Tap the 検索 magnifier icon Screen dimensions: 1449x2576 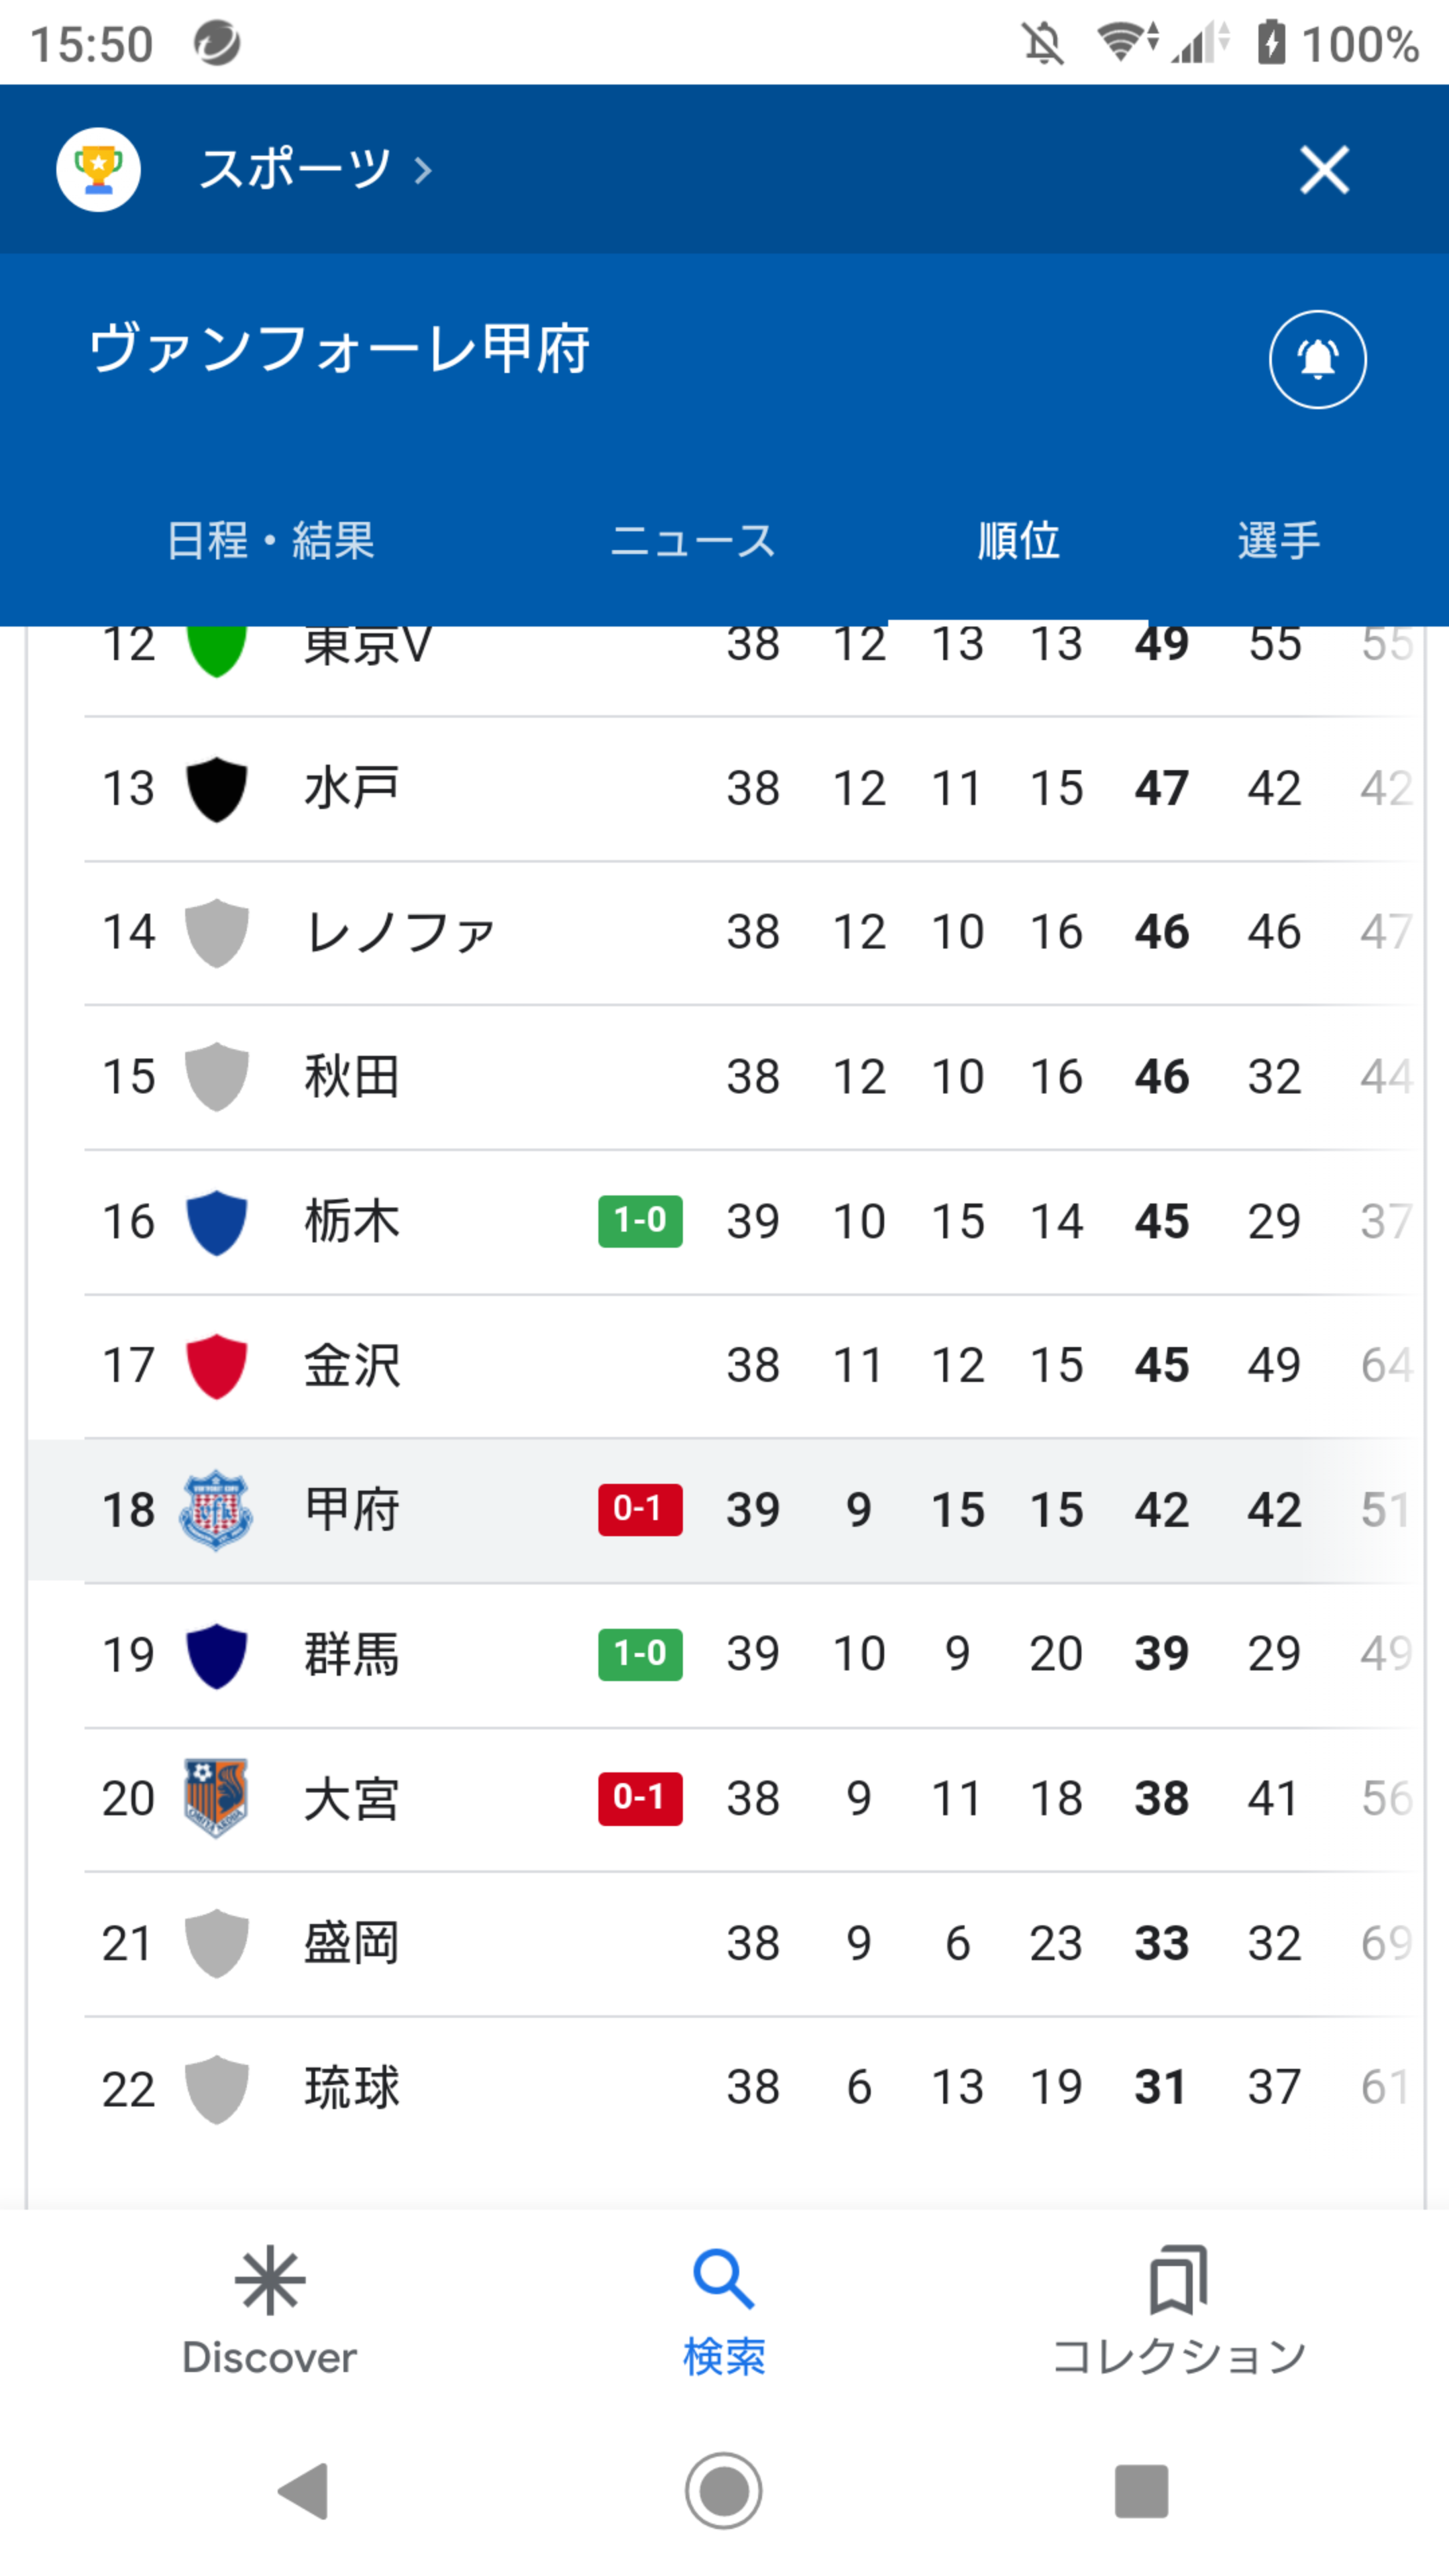click(x=724, y=2280)
